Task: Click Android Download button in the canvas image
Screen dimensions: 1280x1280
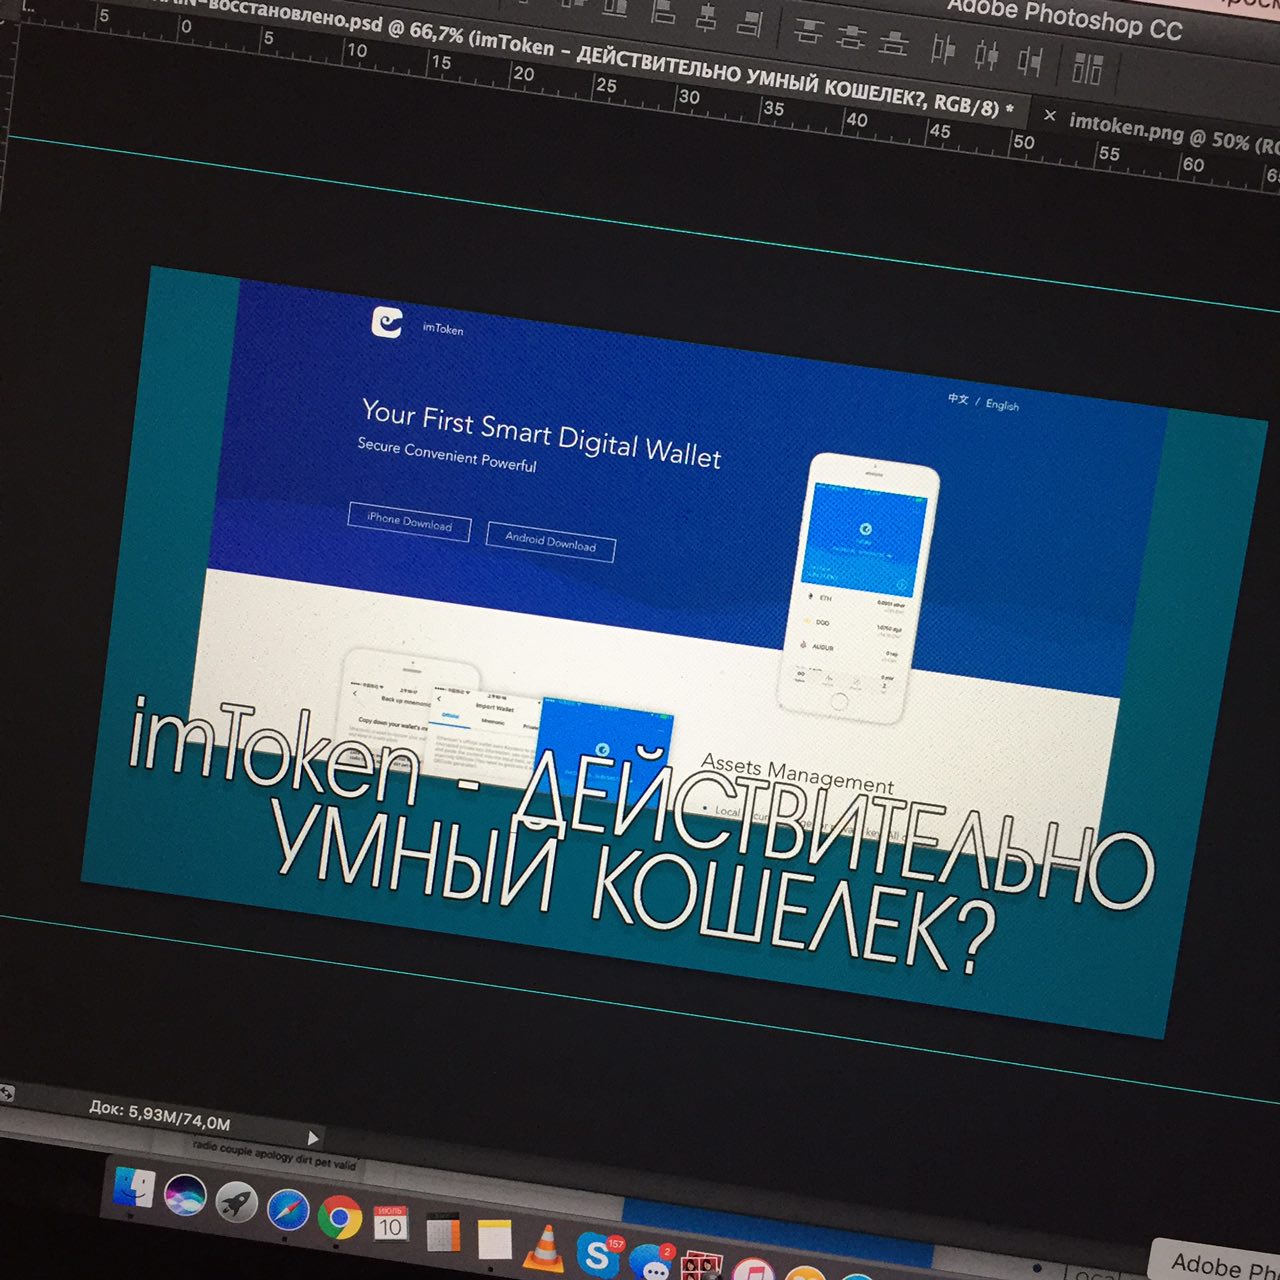Action: [550, 541]
